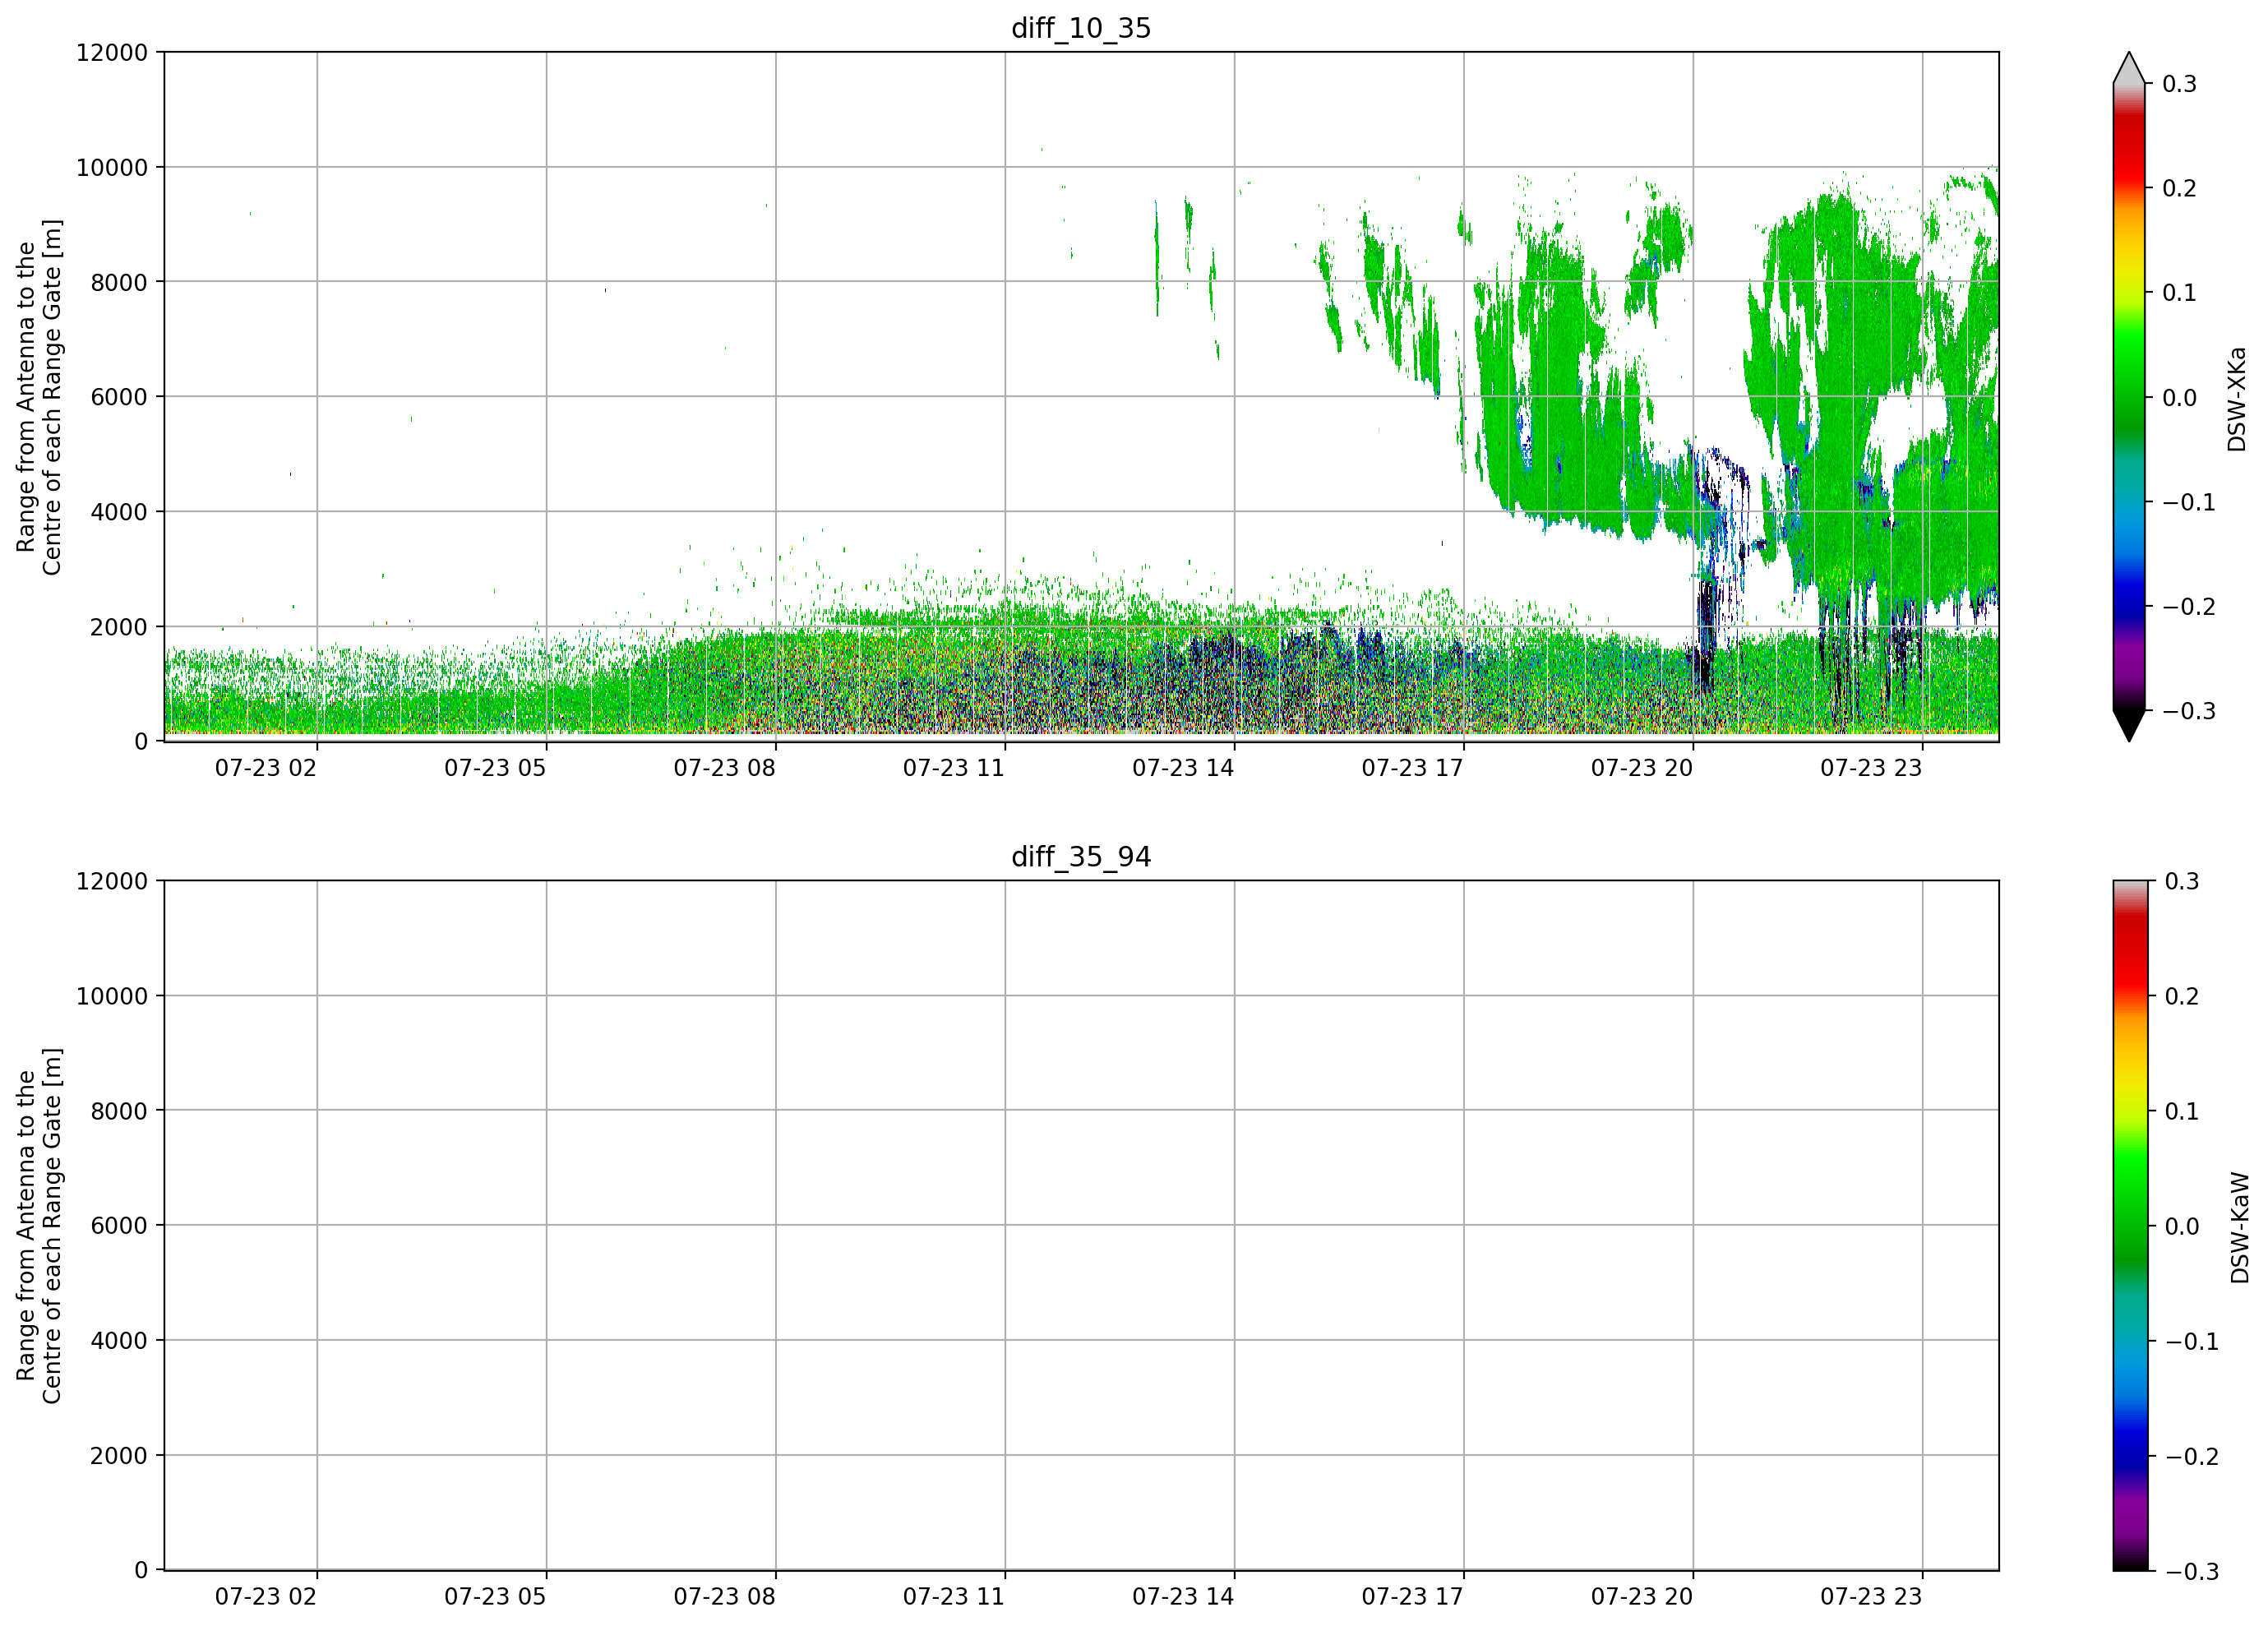The width and height of the screenshot is (2268, 1626).
Task: Click the 10000 range tick of diff_10_35
Action: (112, 168)
